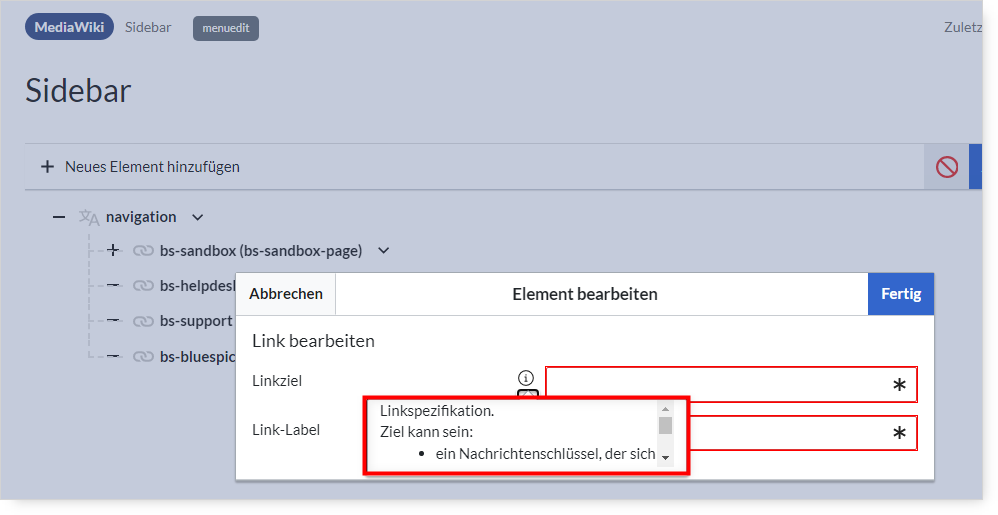Open the MediaWiki namespace pill
The image size is (998, 515).
(x=69, y=27)
